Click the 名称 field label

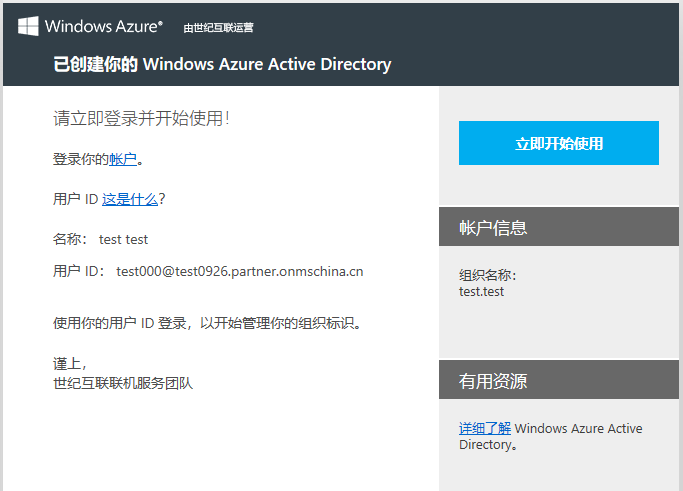(69, 239)
